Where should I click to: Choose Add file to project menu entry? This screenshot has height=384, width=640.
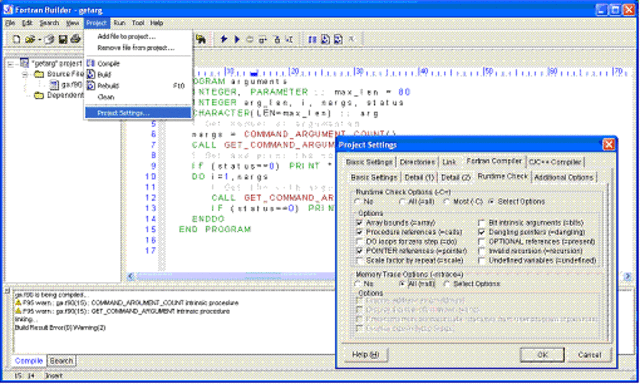pos(138,37)
